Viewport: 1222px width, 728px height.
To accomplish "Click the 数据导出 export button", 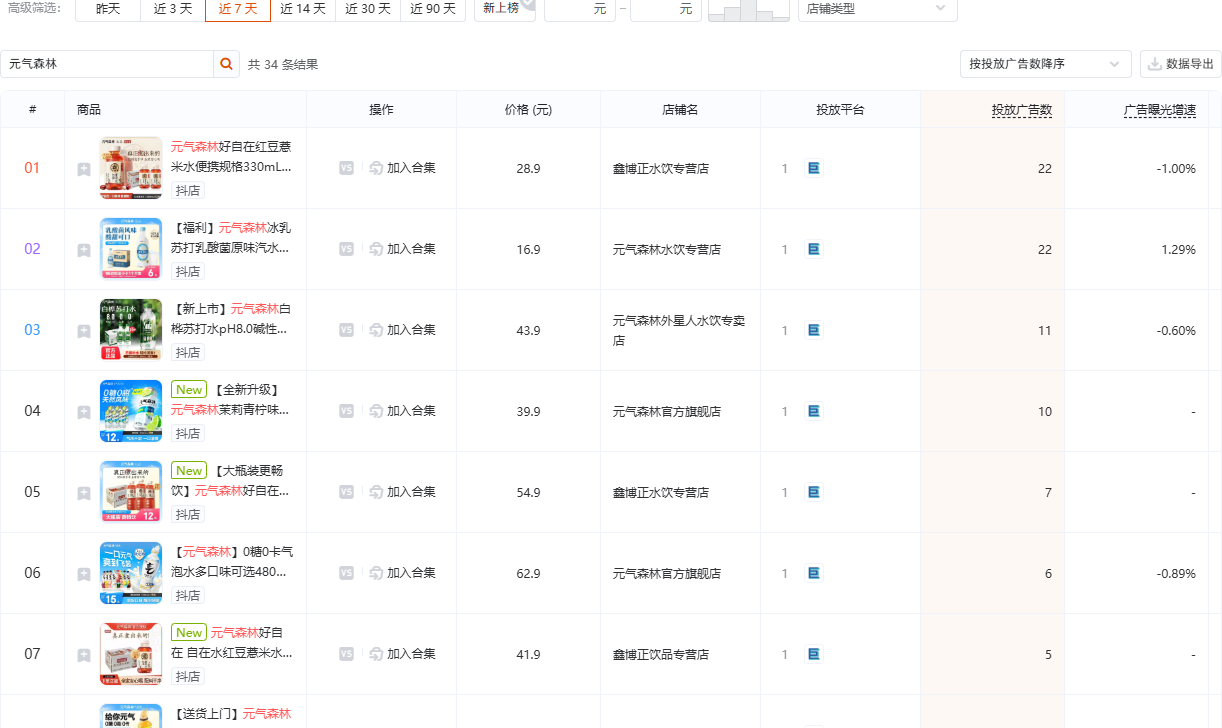I will tap(1181, 64).
